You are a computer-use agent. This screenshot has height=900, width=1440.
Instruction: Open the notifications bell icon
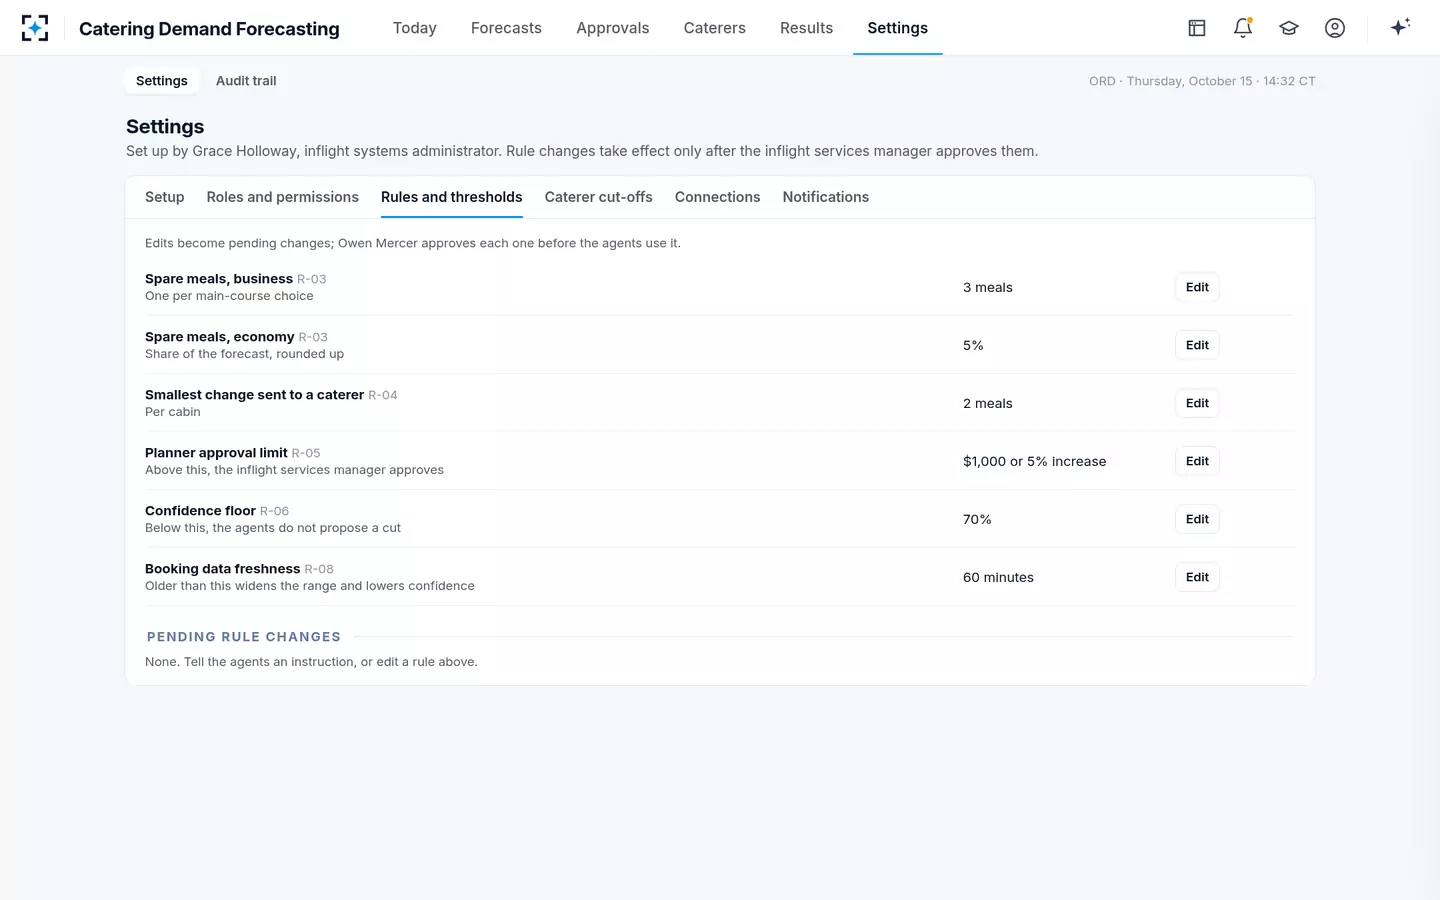click(x=1243, y=28)
